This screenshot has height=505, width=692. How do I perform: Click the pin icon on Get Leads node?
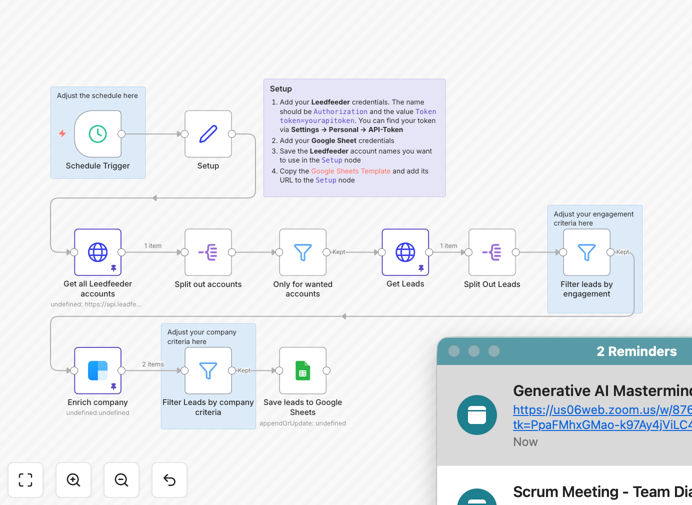[x=421, y=268]
